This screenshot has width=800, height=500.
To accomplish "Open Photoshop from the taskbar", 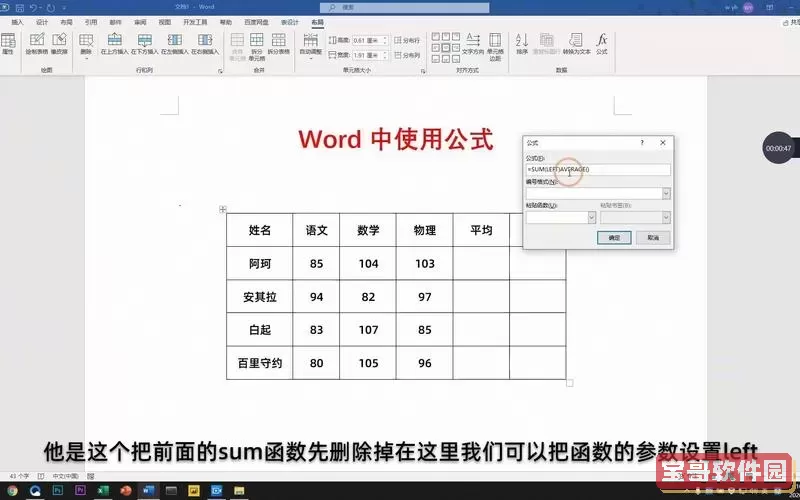I will click(x=58, y=491).
